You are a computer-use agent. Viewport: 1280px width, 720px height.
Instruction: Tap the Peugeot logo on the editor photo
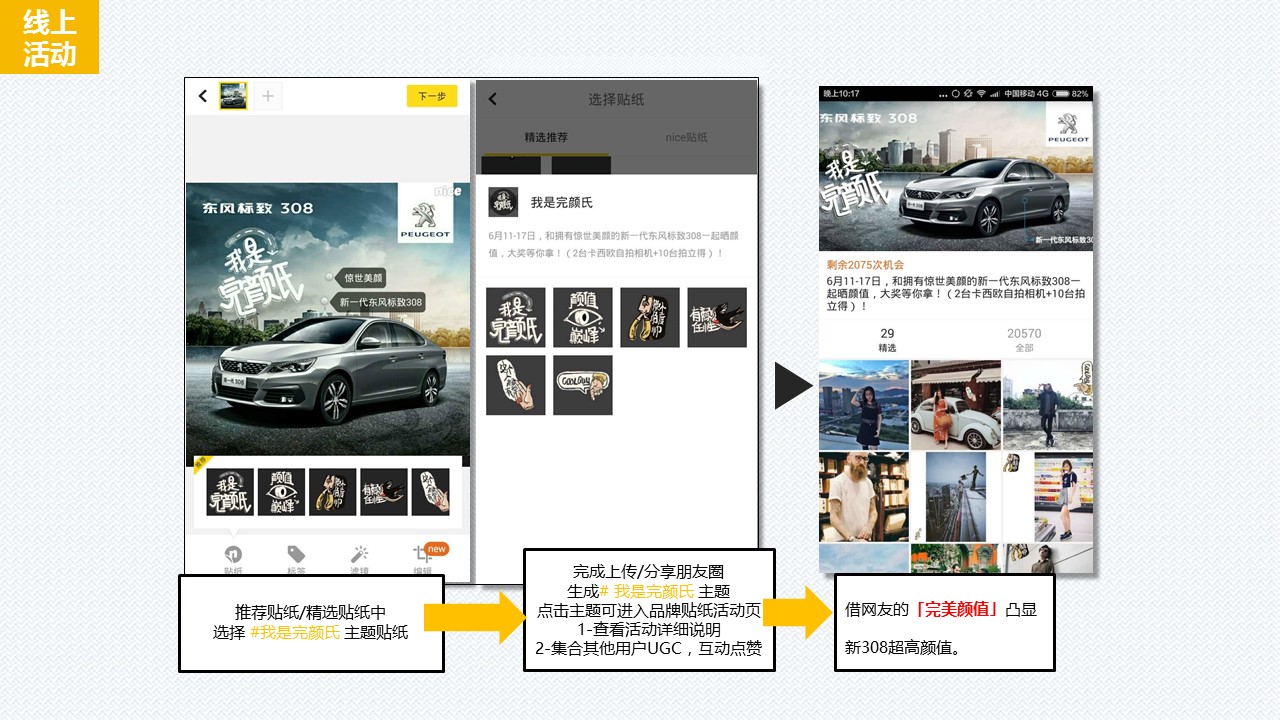tap(425, 213)
